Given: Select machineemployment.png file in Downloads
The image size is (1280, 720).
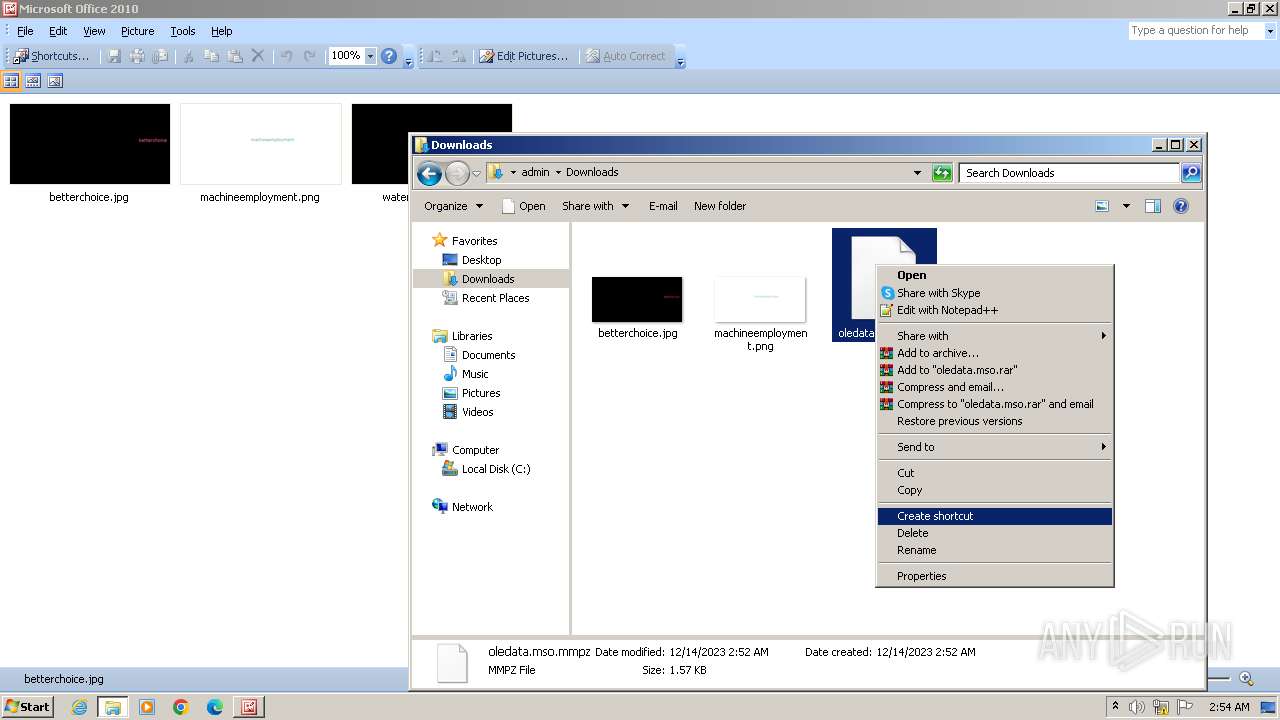Looking at the screenshot, I should tap(760, 314).
